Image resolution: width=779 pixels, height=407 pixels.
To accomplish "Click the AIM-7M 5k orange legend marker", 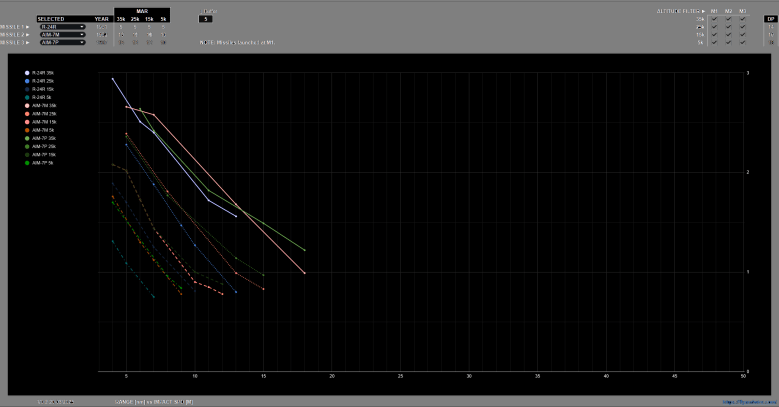I will (x=28, y=130).
